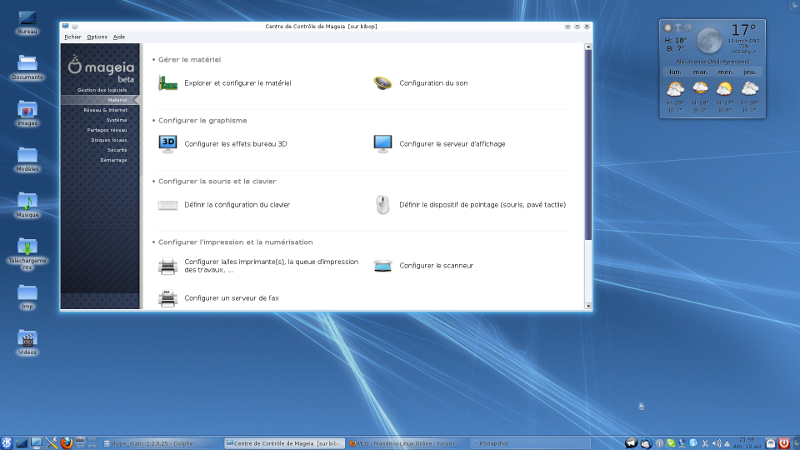Select Sécurité category in sidebar
This screenshot has width=800, height=450.
click(x=117, y=150)
